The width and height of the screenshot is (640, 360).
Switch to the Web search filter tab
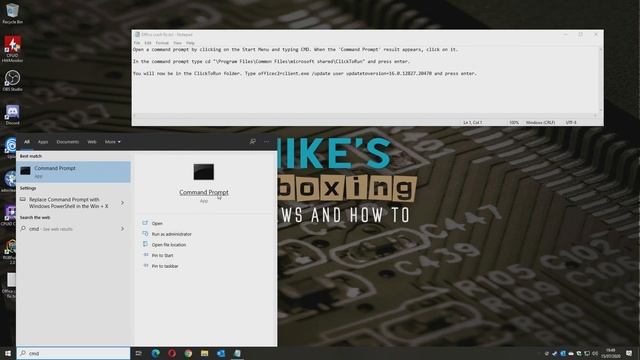92,142
